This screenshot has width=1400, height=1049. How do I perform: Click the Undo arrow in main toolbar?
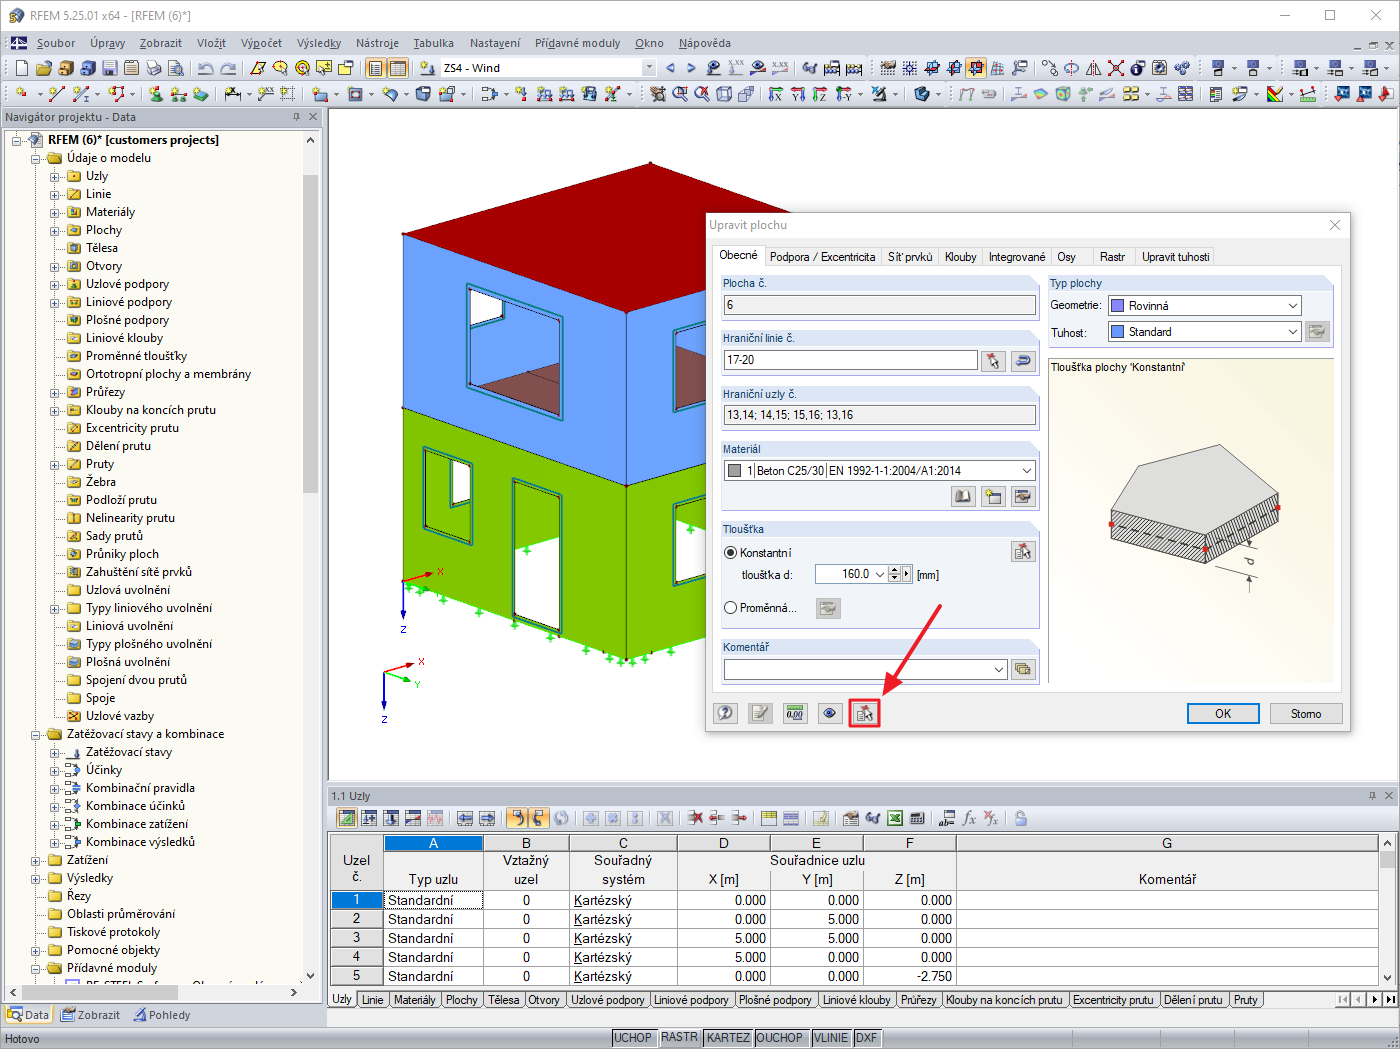205,68
